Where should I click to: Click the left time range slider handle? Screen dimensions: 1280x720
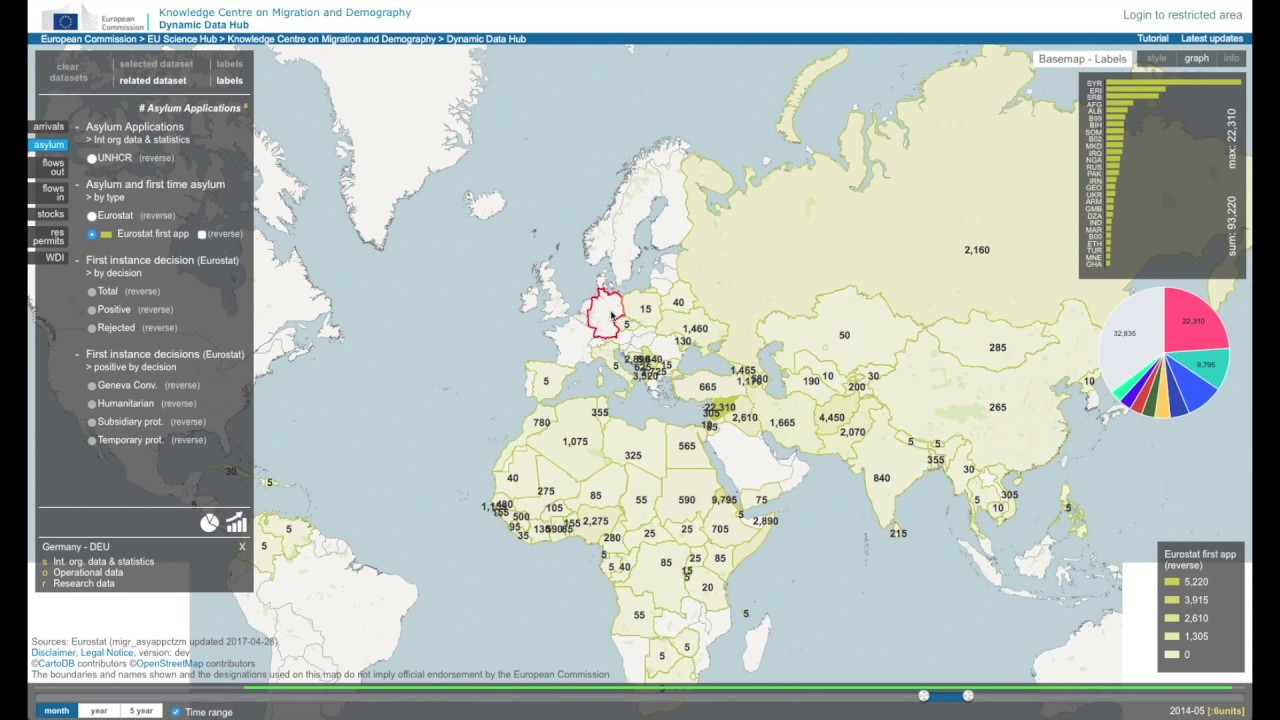point(924,695)
